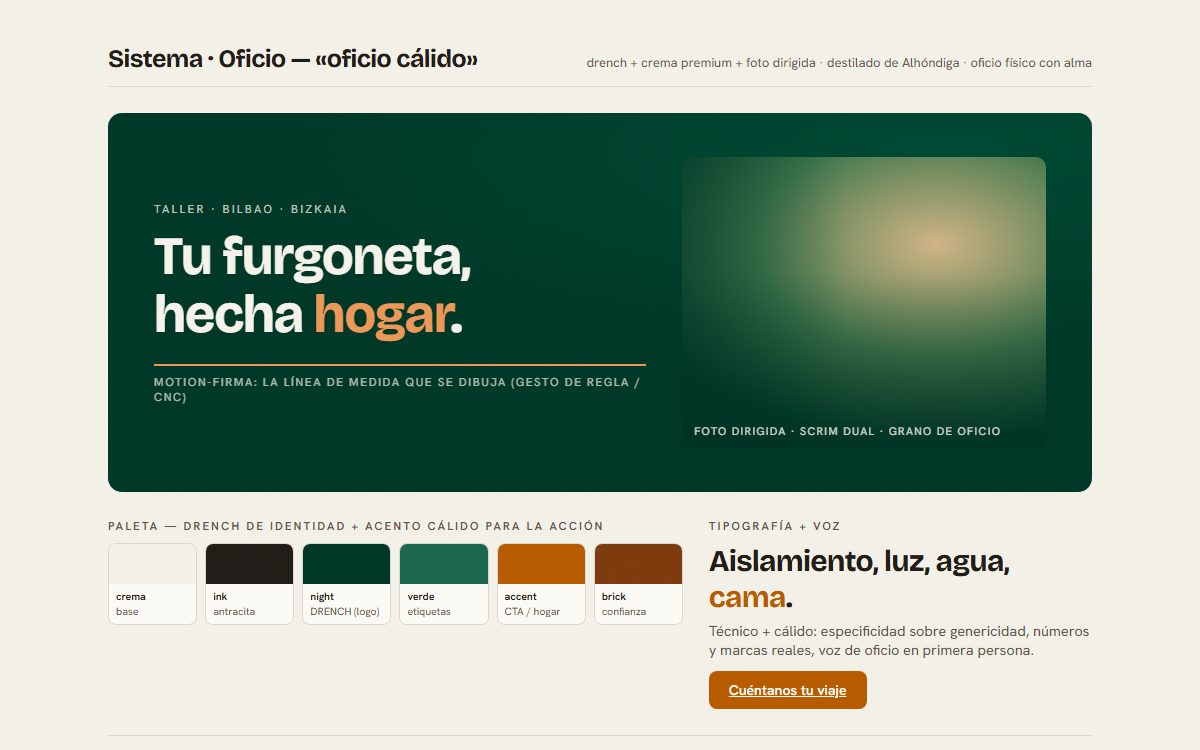
Task: Click the 'TALLER · BILBAO · BIZKAIA' eyebrow
Action: 251,209
